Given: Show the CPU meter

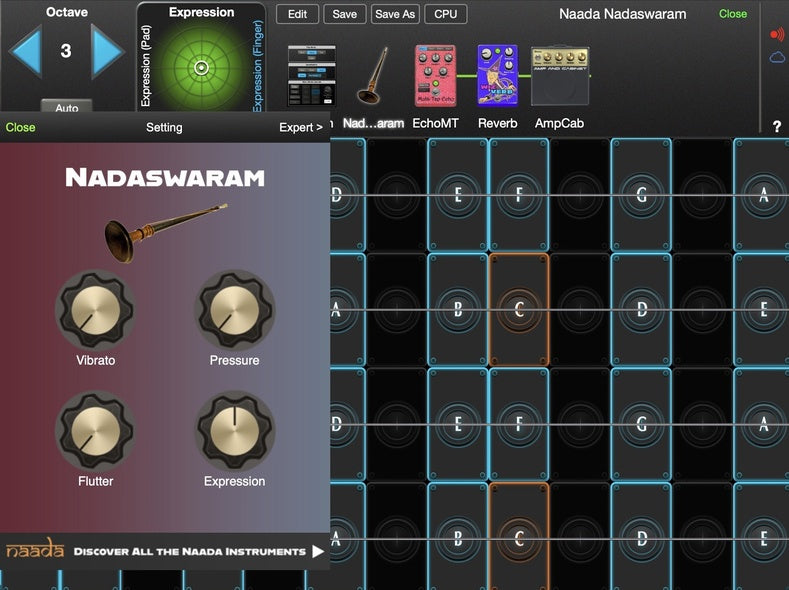Looking at the screenshot, I should click(446, 14).
